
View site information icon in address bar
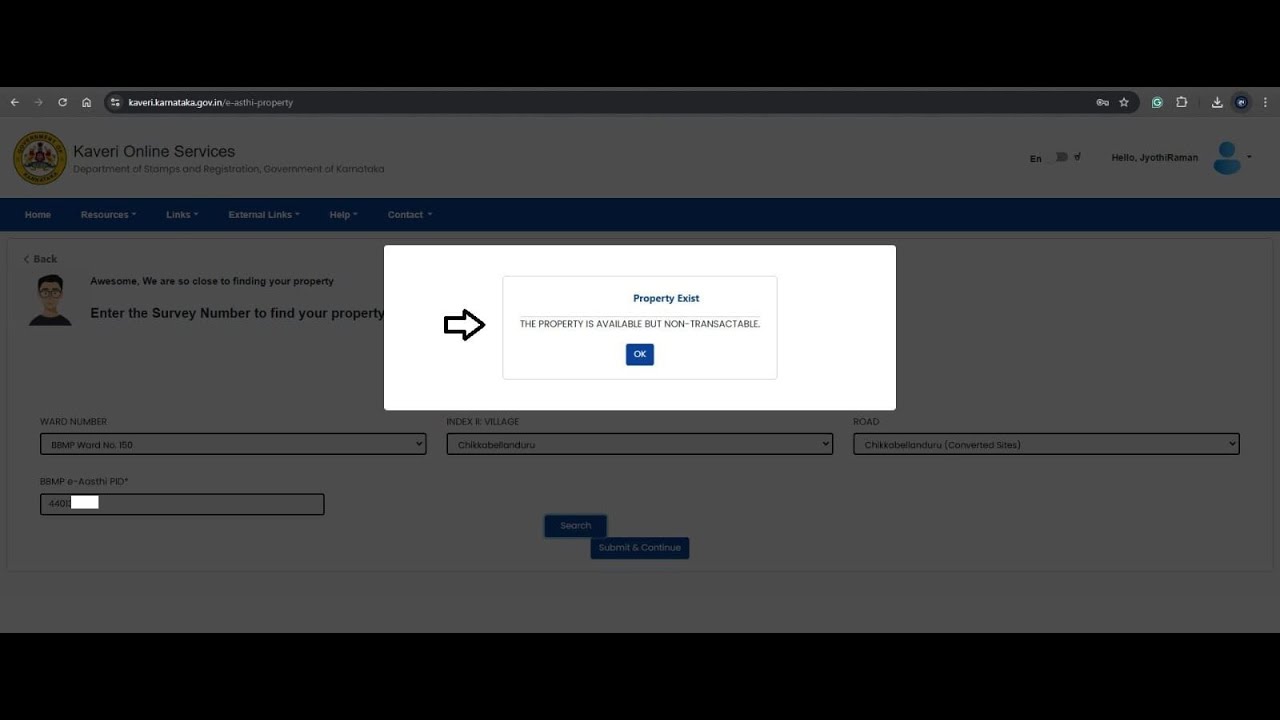tap(115, 102)
